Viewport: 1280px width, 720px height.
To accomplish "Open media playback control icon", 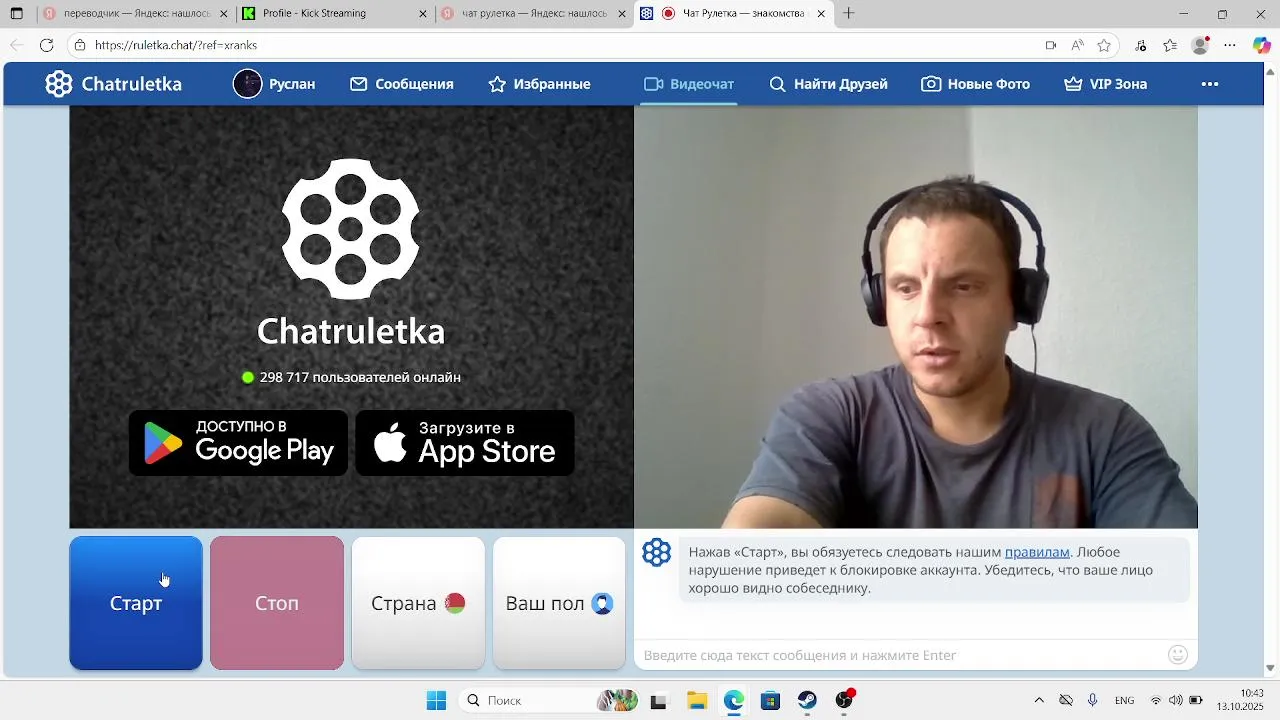I will click(1141, 45).
